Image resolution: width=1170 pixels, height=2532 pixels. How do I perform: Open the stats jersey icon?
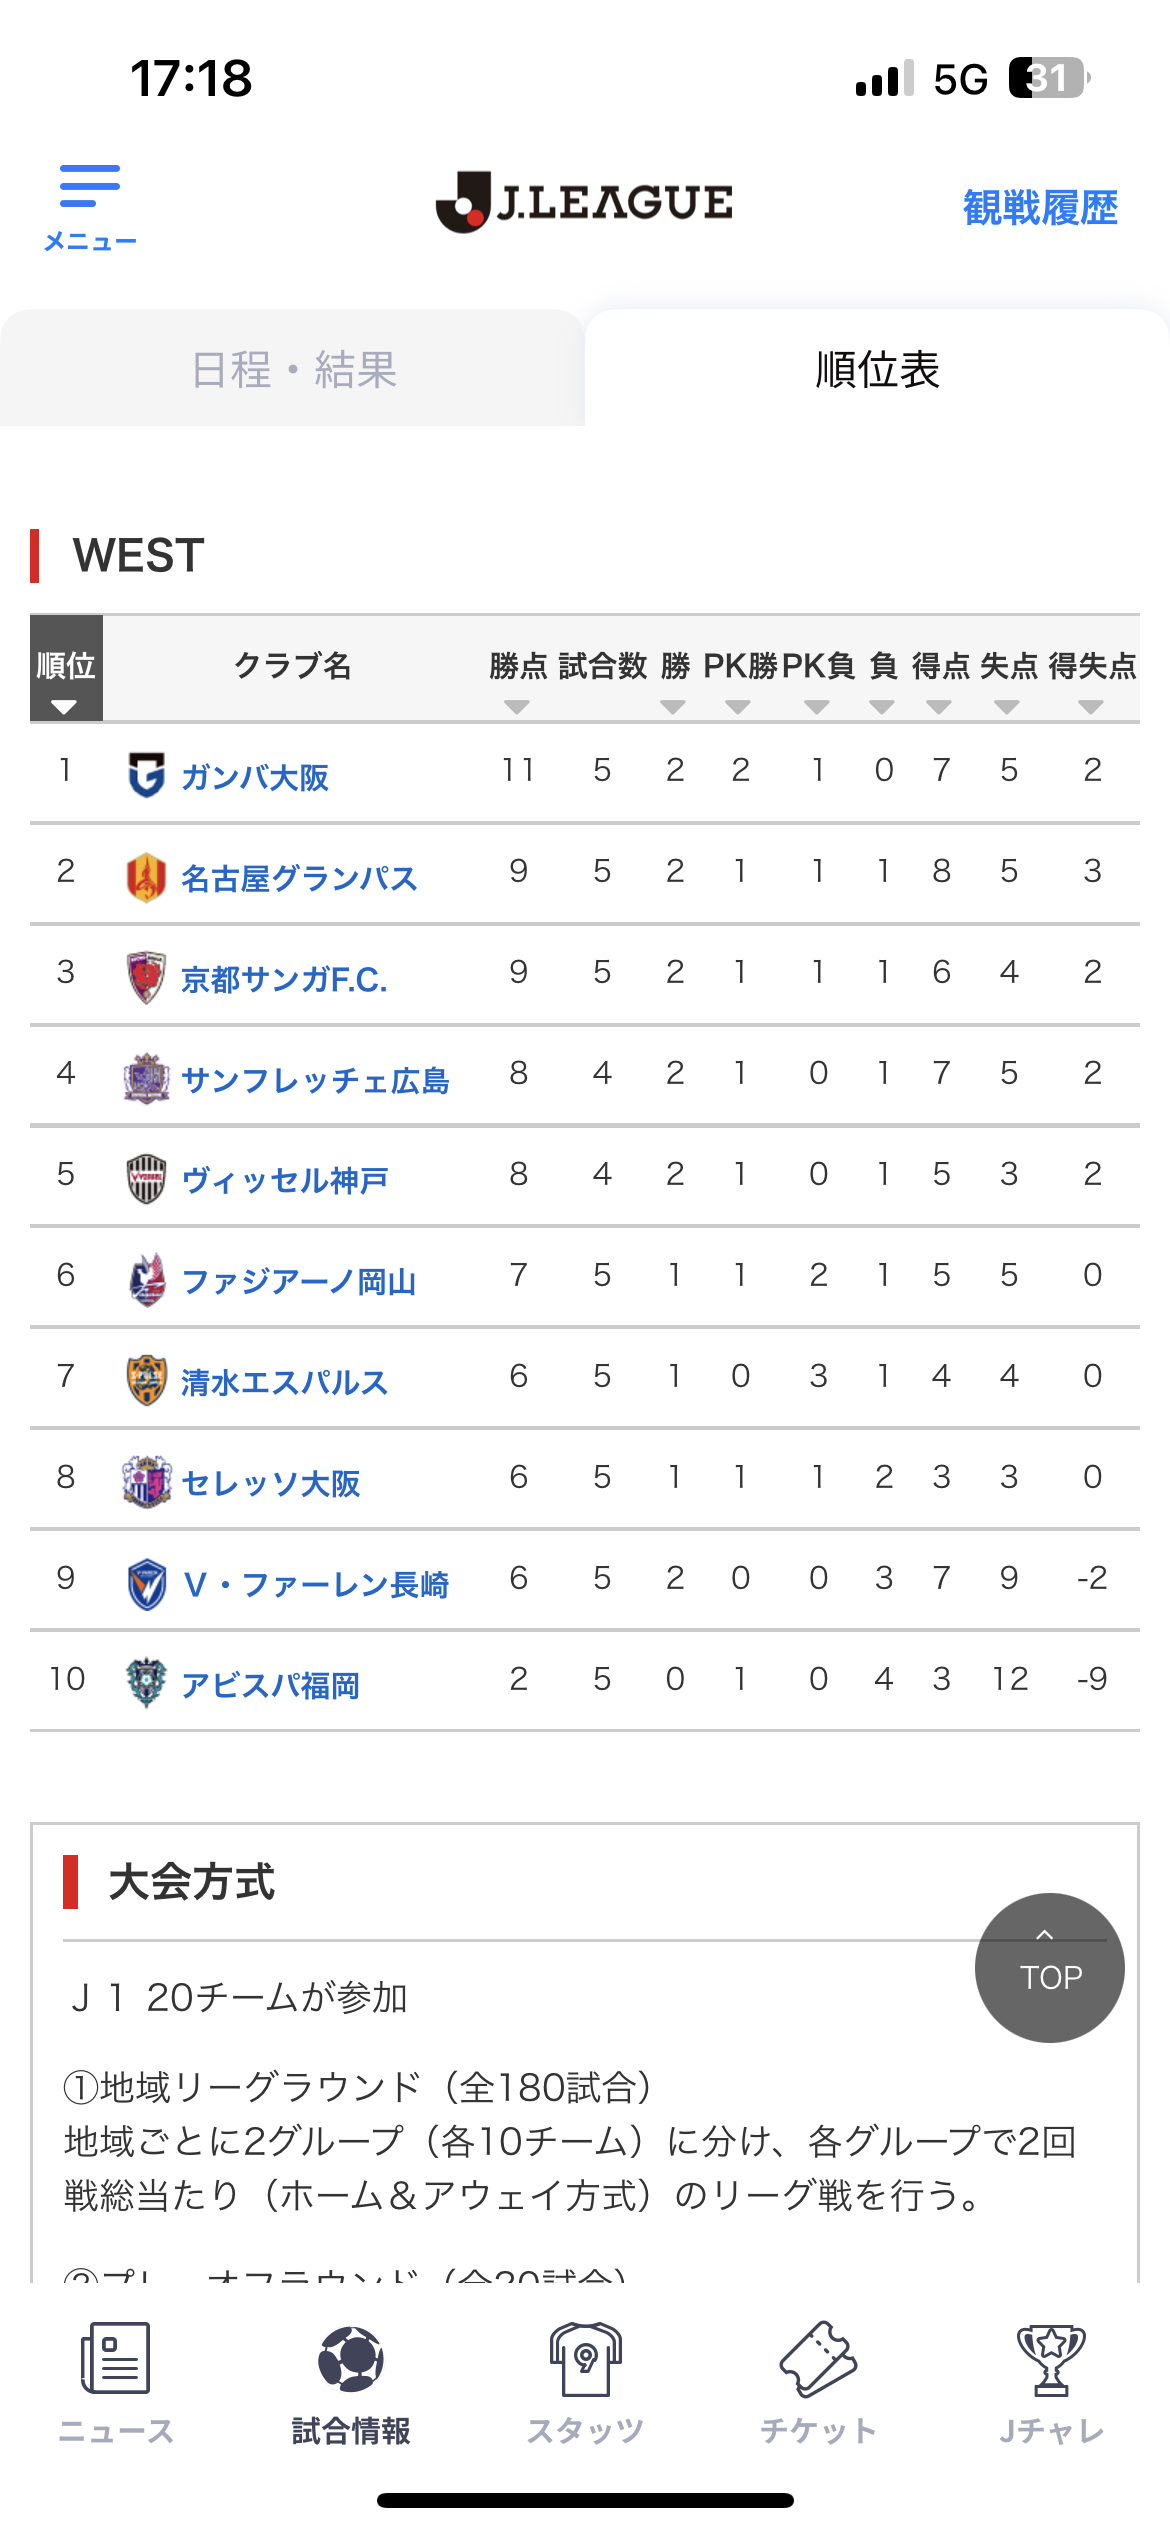tap(585, 2360)
